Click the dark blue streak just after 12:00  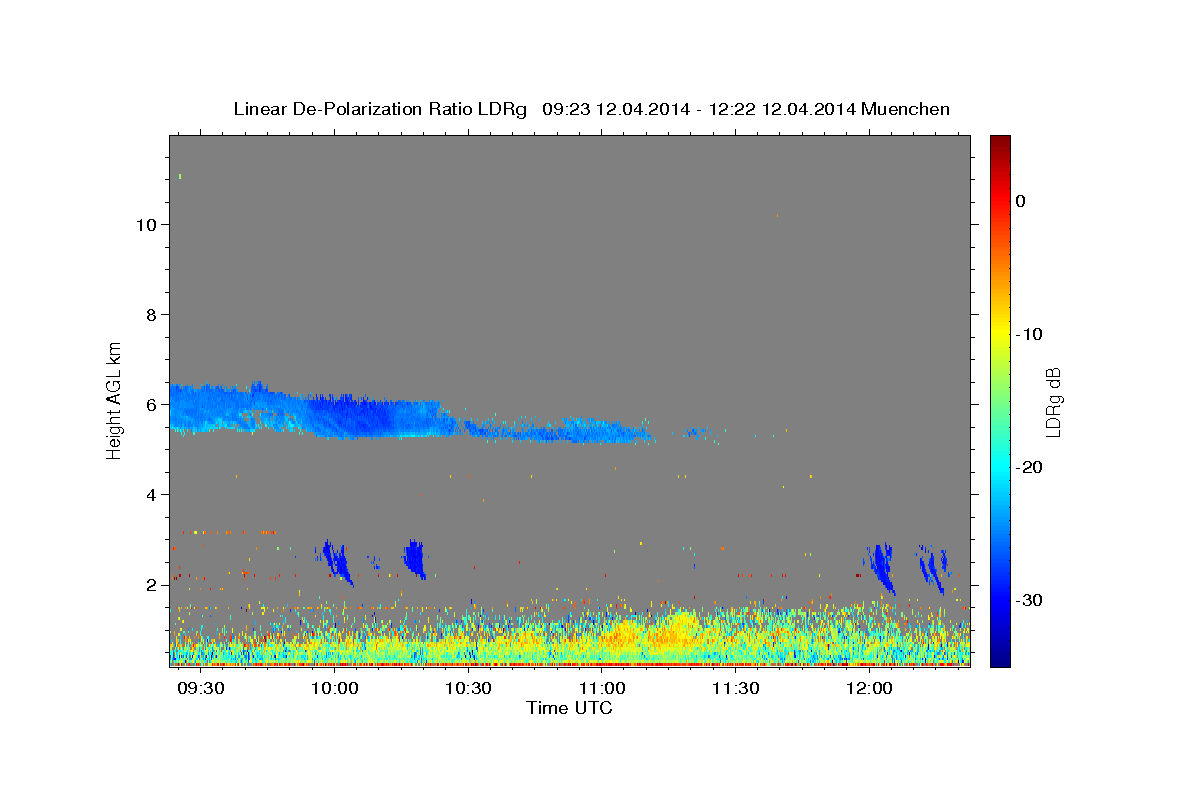click(x=883, y=568)
